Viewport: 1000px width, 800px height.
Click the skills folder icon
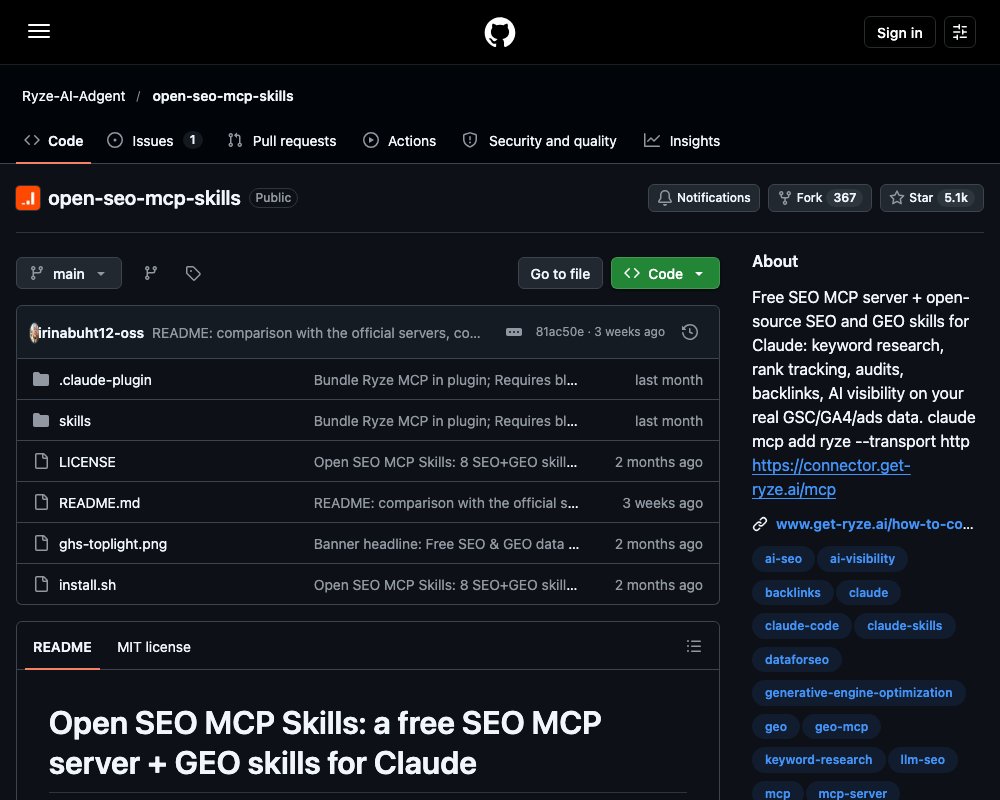(x=41, y=420)
